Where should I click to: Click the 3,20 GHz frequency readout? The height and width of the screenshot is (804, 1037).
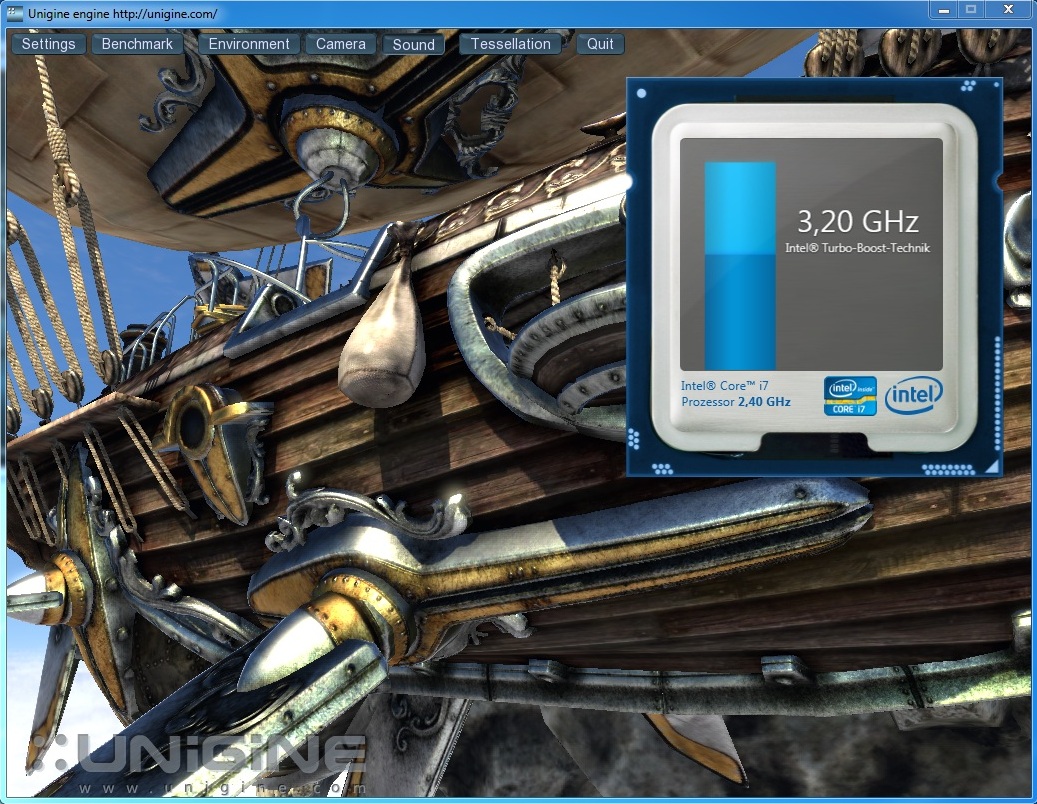coord(857,221)
